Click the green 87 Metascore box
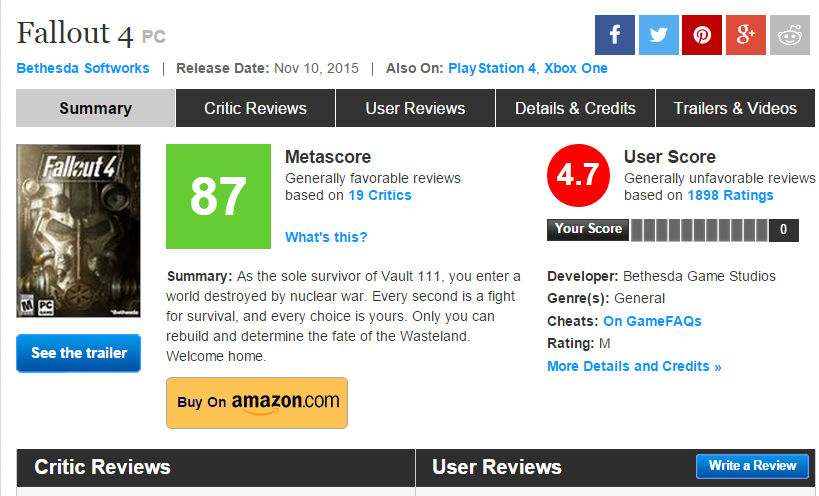The height and width of the screenshot is (496, 819). 218,196
